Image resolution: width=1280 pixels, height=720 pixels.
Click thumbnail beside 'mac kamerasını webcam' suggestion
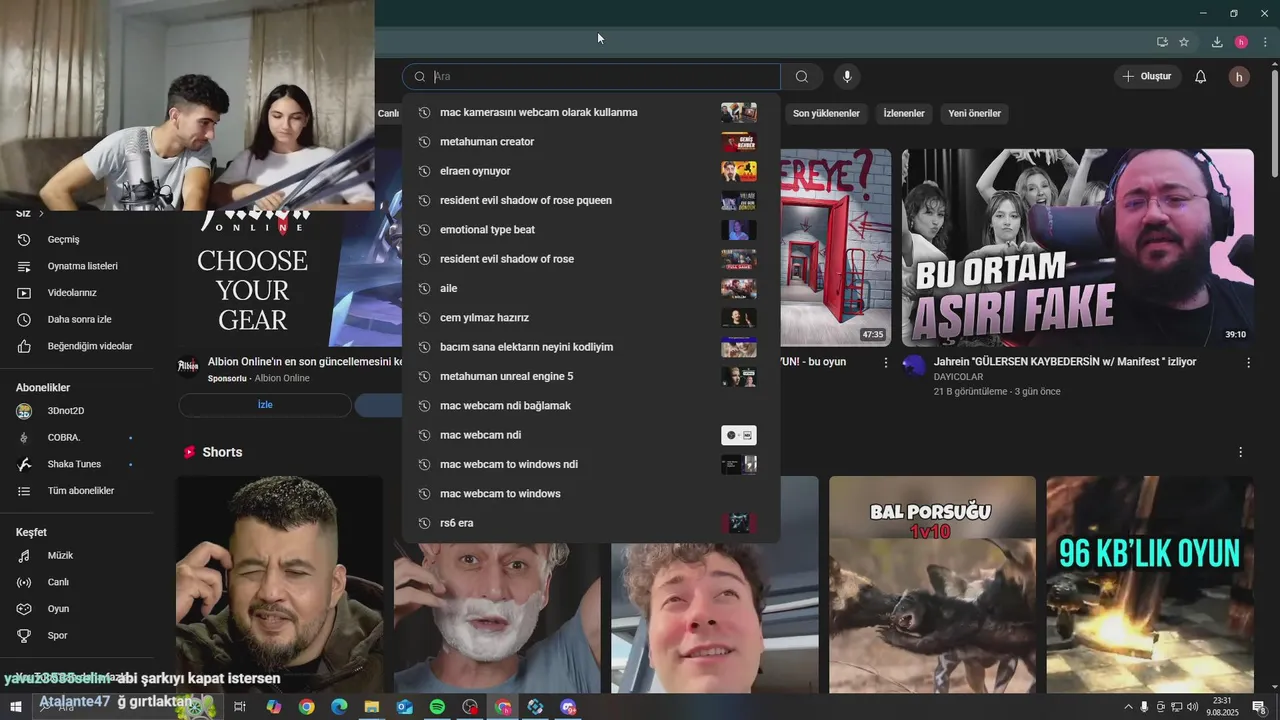[739, 112]
